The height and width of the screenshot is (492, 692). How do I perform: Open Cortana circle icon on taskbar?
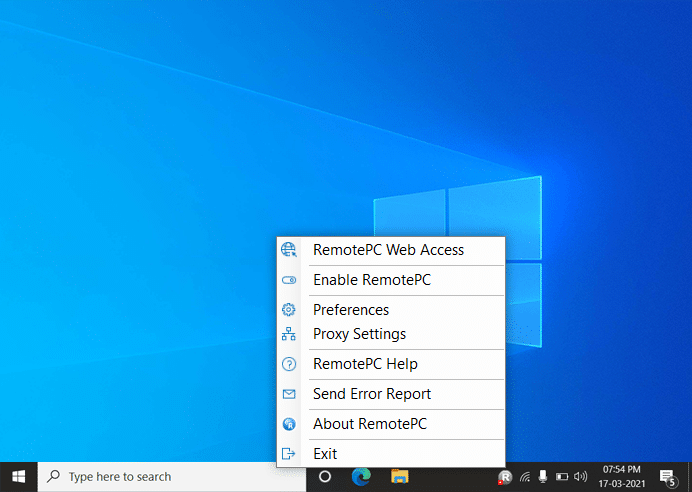325,477
